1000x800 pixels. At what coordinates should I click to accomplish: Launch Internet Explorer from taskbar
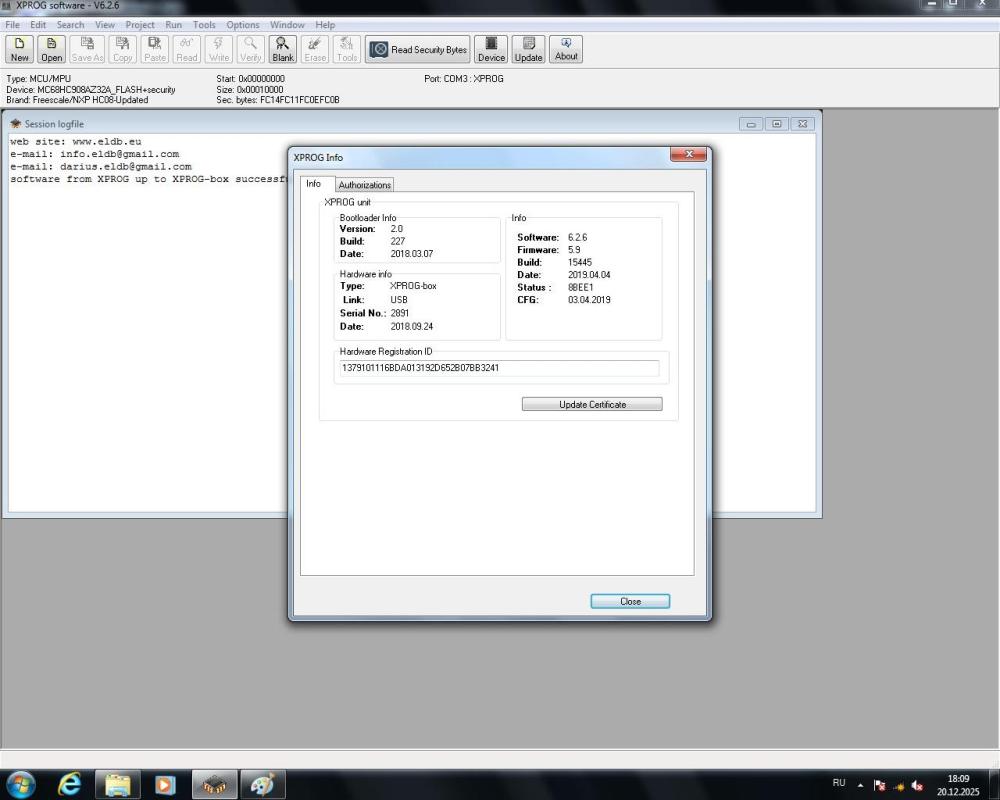[x=70, y=784]
